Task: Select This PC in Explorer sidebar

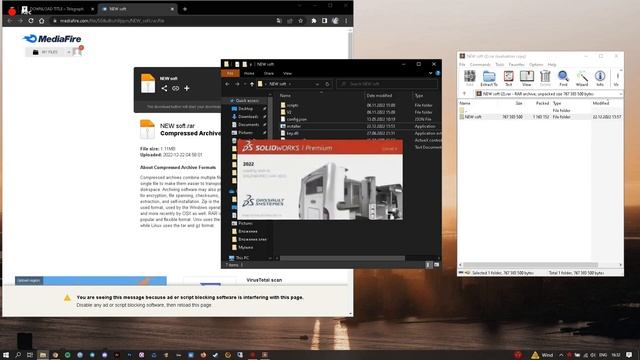Action: click(242, 258)
